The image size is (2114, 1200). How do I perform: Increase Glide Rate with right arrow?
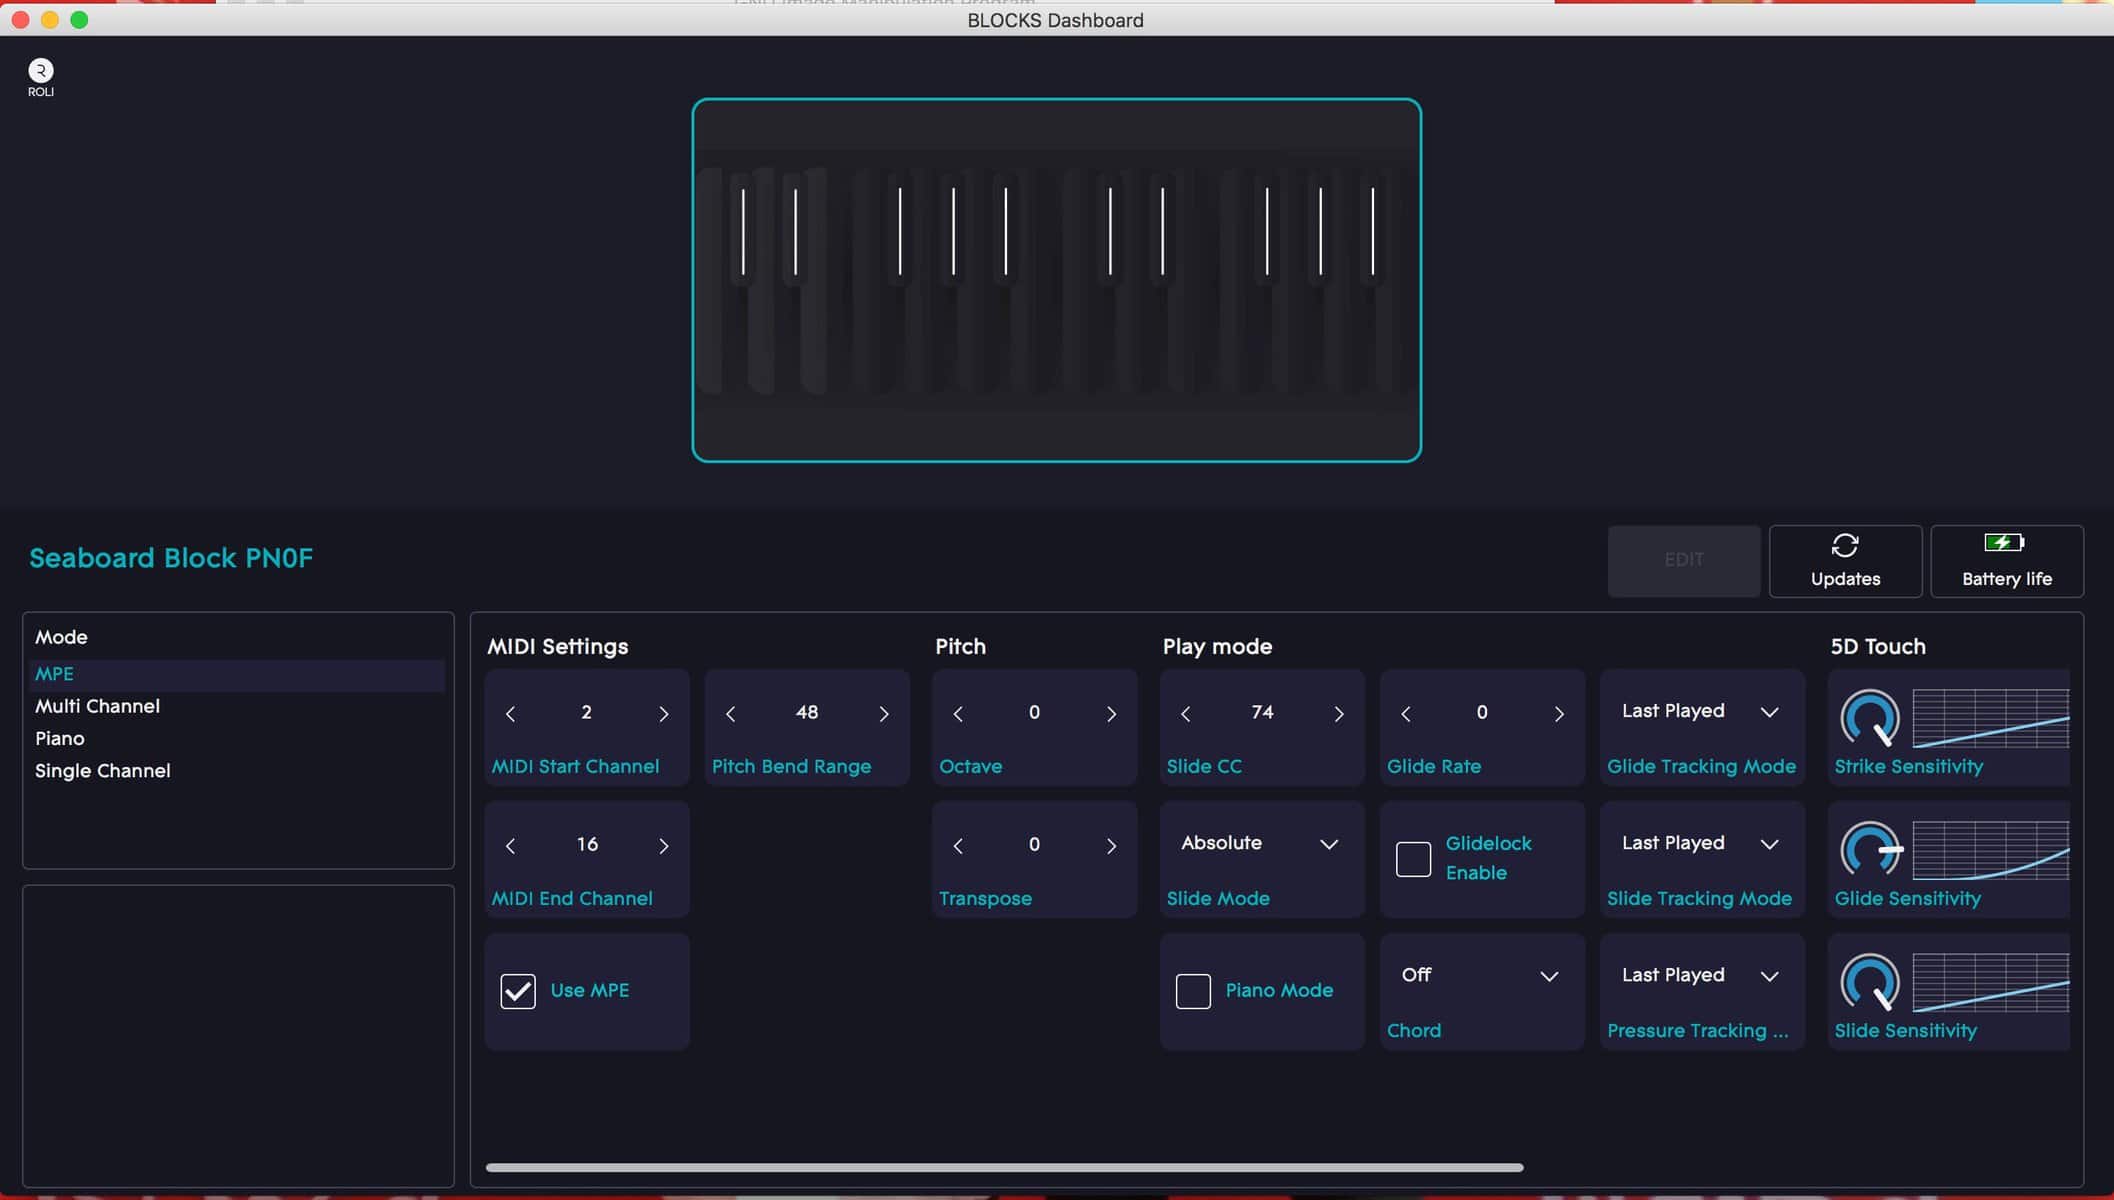click(x=1558, y=714)
